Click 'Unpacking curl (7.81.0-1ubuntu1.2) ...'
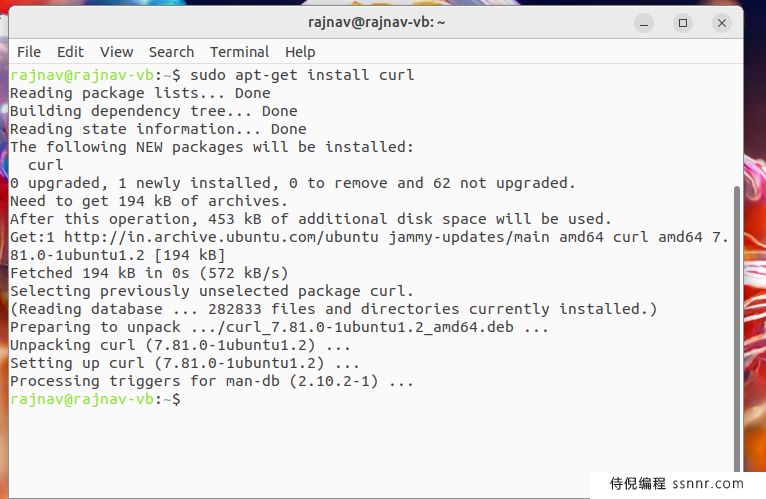766x499 pixels. tap(180, 345)
